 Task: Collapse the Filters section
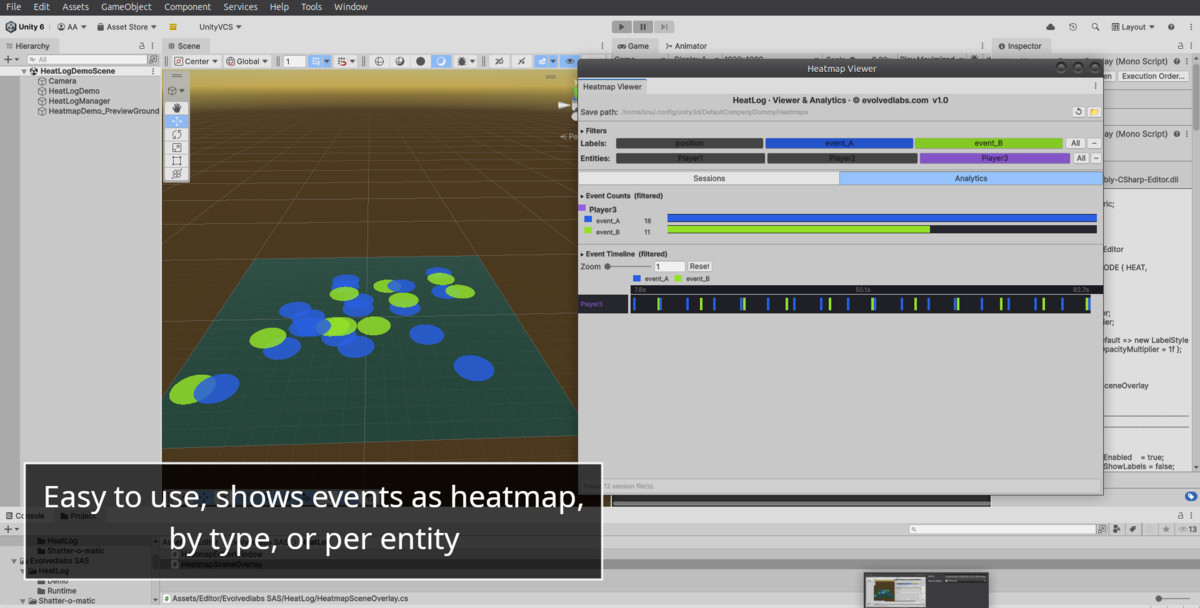pos(582,131)
